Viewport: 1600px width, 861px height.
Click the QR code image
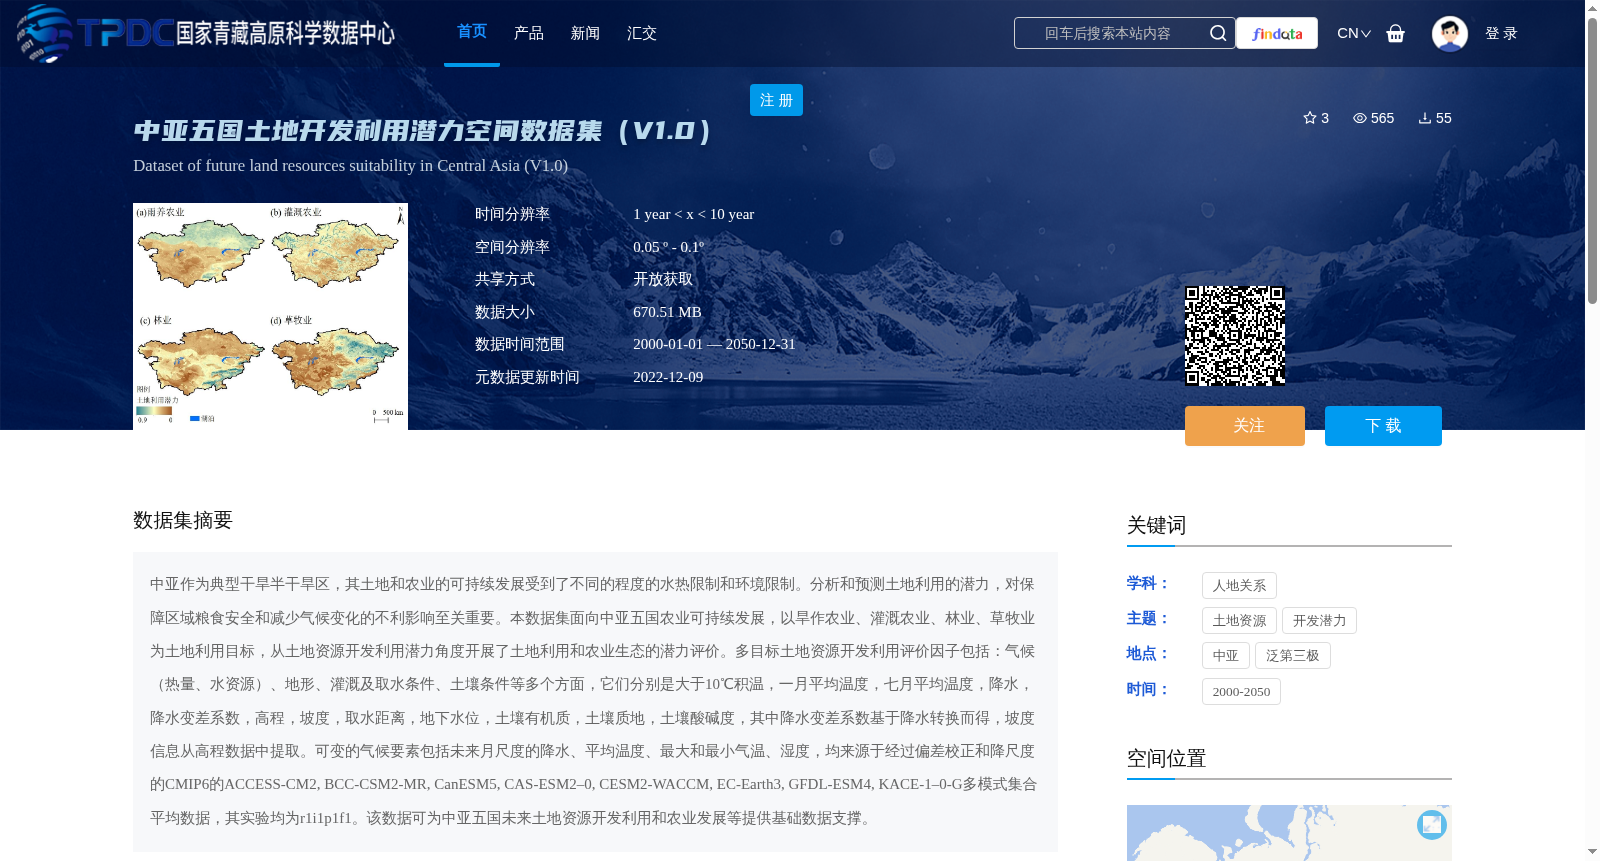point(1235,336)
